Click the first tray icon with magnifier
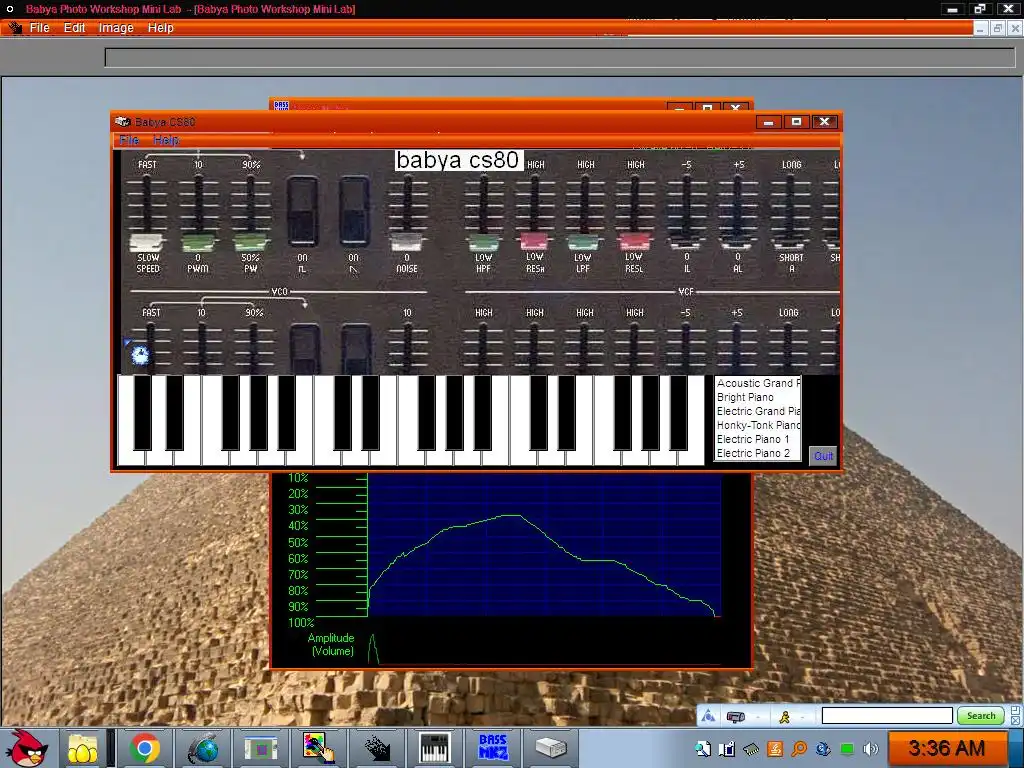Screen dimensions: 1024x768 click(703, 749)
